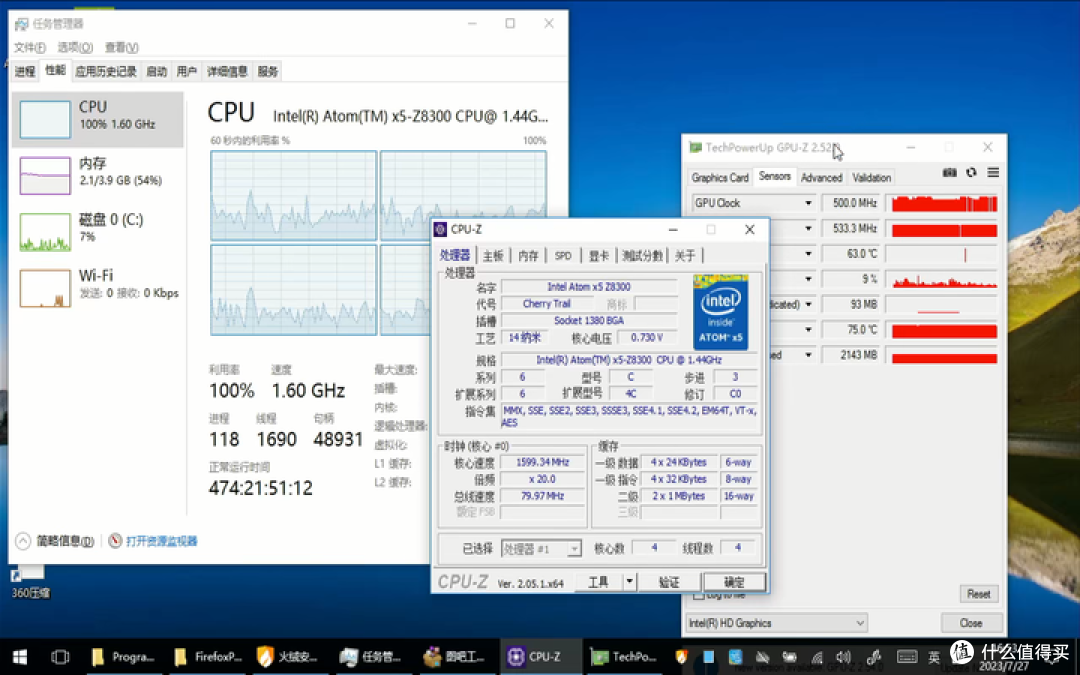Toggle the Log to file checkbox in GPU-Z

tap(699, 595)
